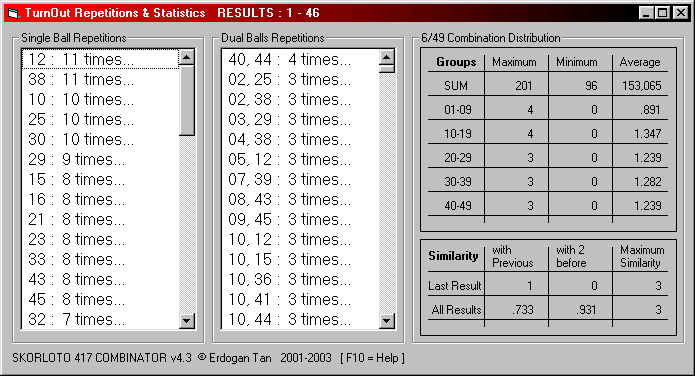
Task: Select the '38 : 11 times...' row
Action: (100, 79)
